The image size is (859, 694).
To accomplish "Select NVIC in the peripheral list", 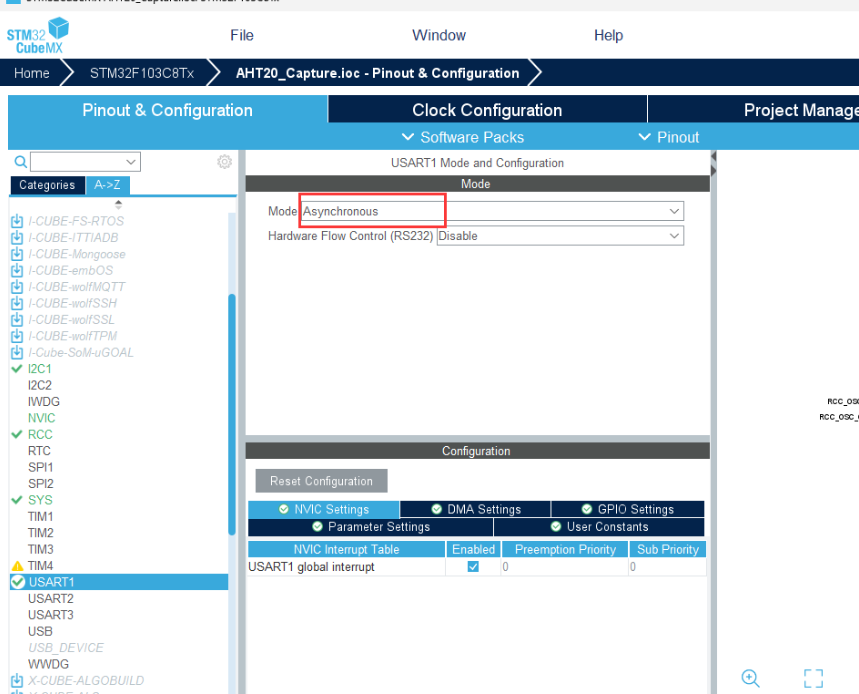I will (x=42, y=418).
